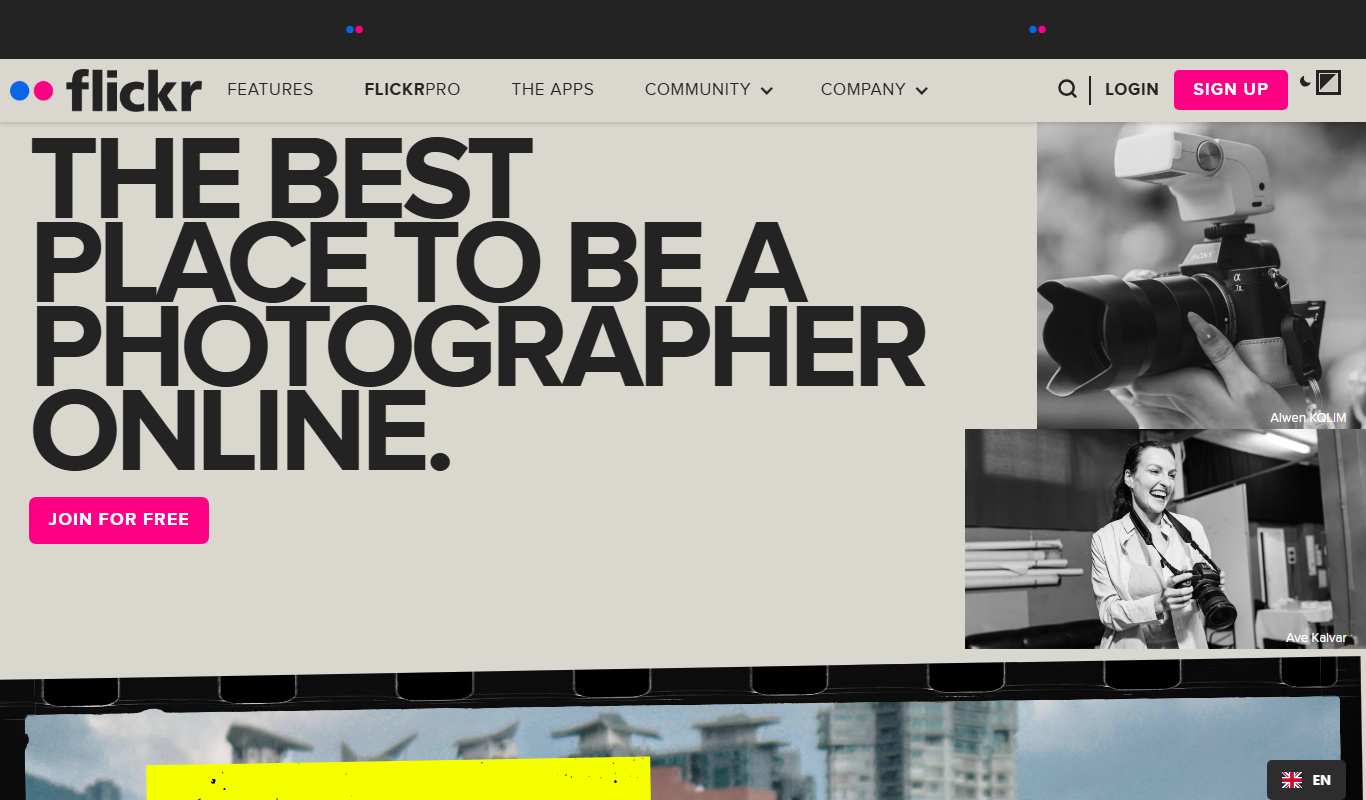The height and width of the screenshot is (800, 1366).
Task: Click the Flickr logo in the navigation bar
Action: 106,90
